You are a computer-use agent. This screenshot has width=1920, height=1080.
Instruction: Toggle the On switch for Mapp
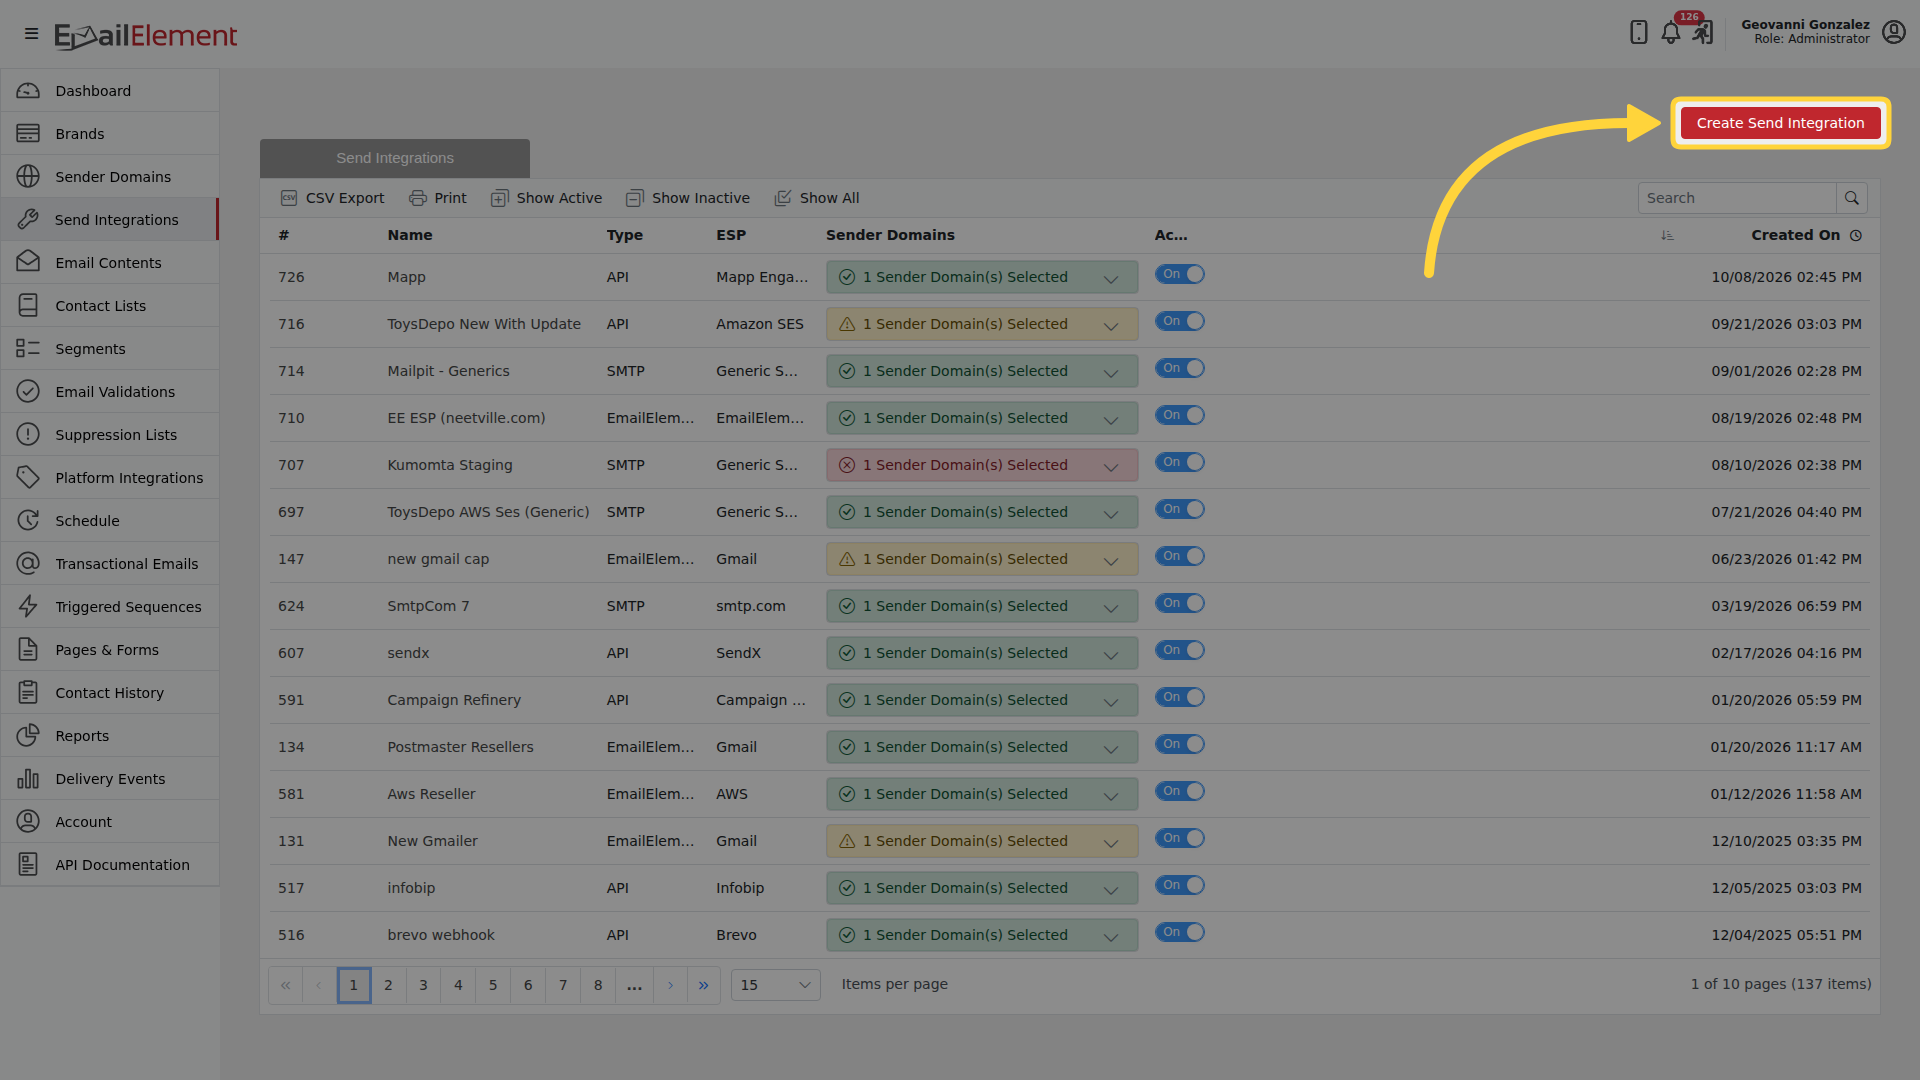1180,274
